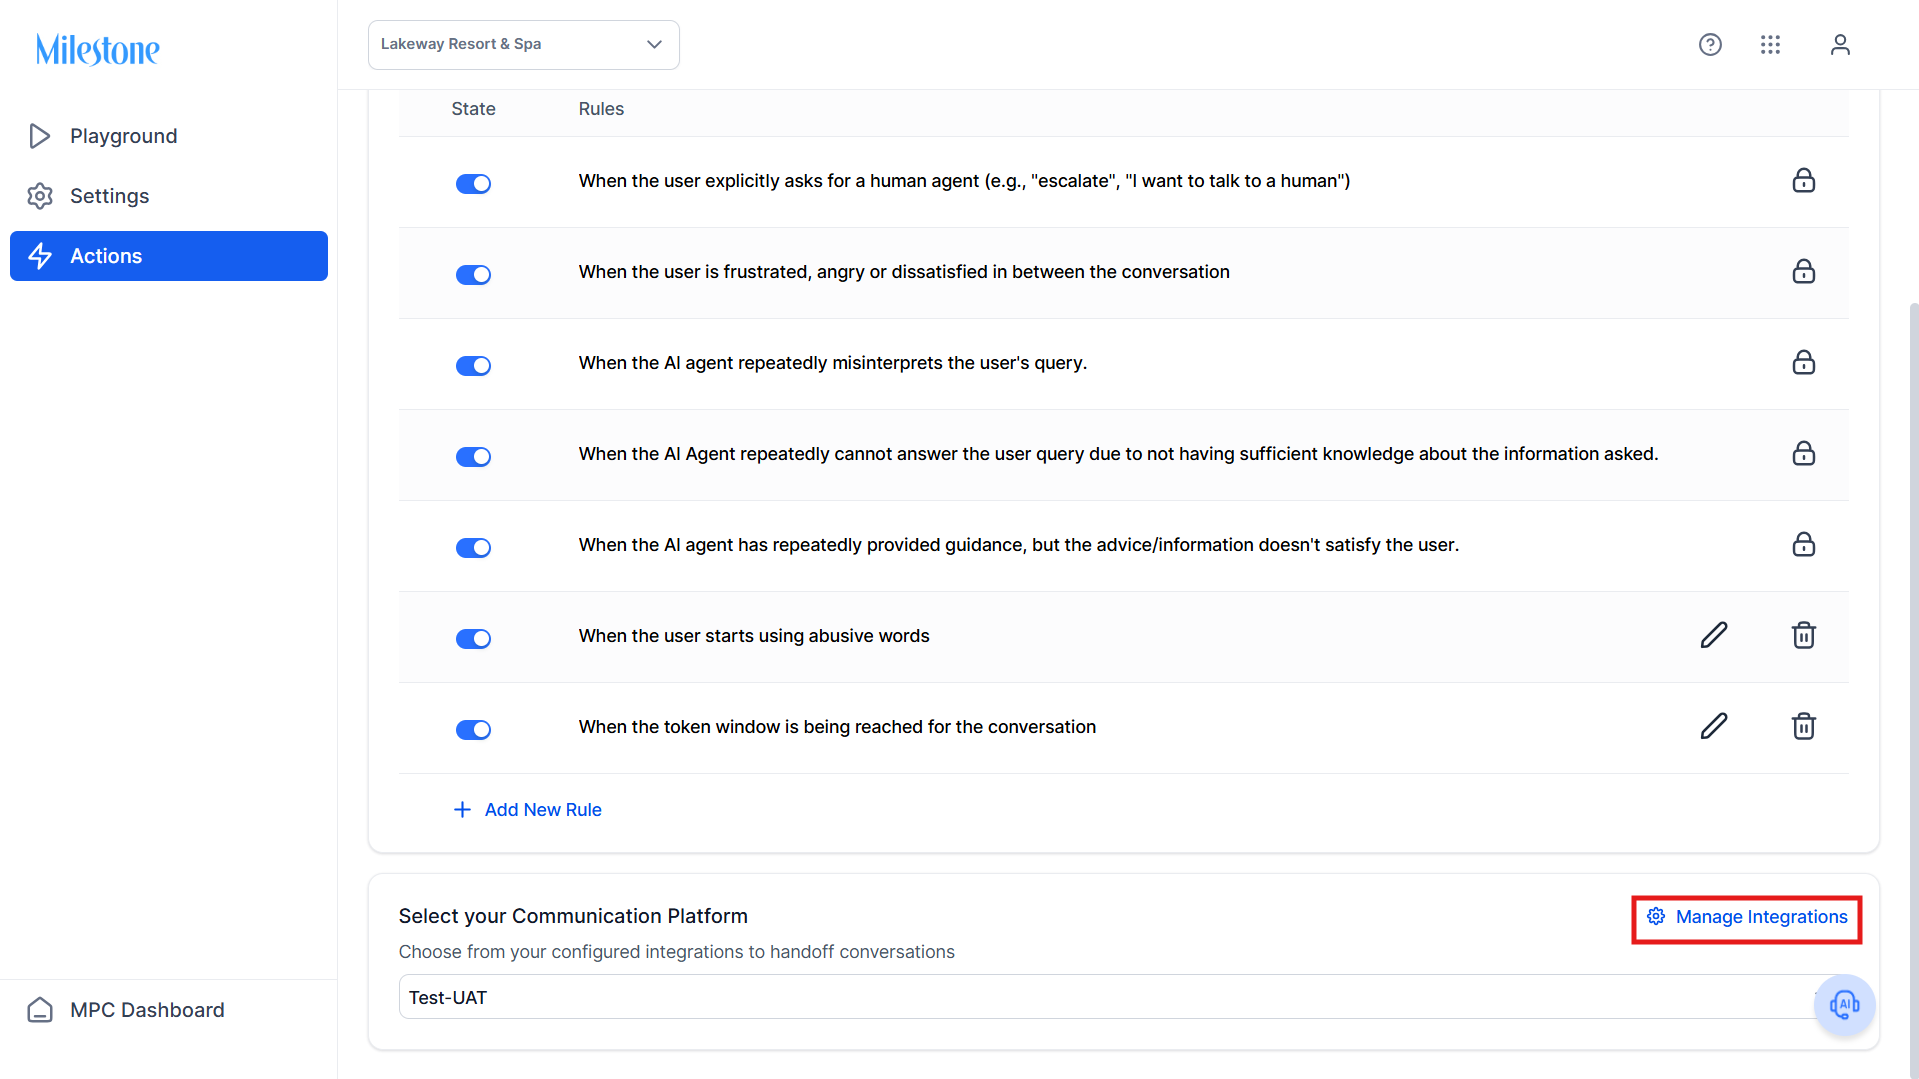Toggle the explicit human agent request rule

(473, 184)
